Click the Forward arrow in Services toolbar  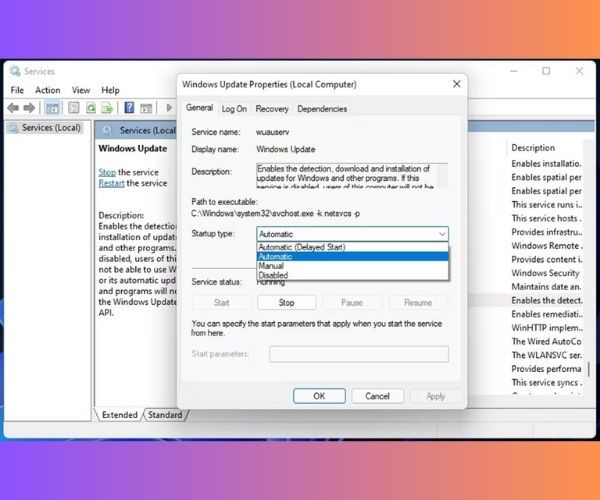coord(29,108)
